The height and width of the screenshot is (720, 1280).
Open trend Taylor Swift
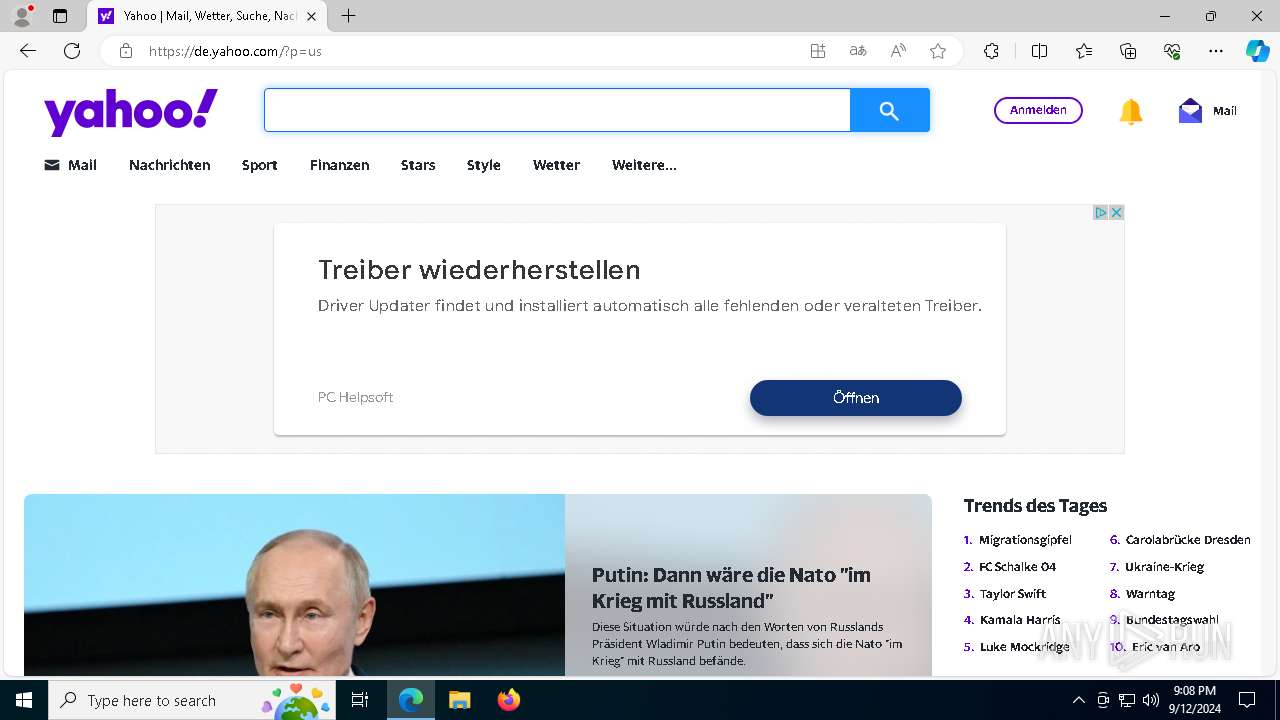pos(1013,594)
